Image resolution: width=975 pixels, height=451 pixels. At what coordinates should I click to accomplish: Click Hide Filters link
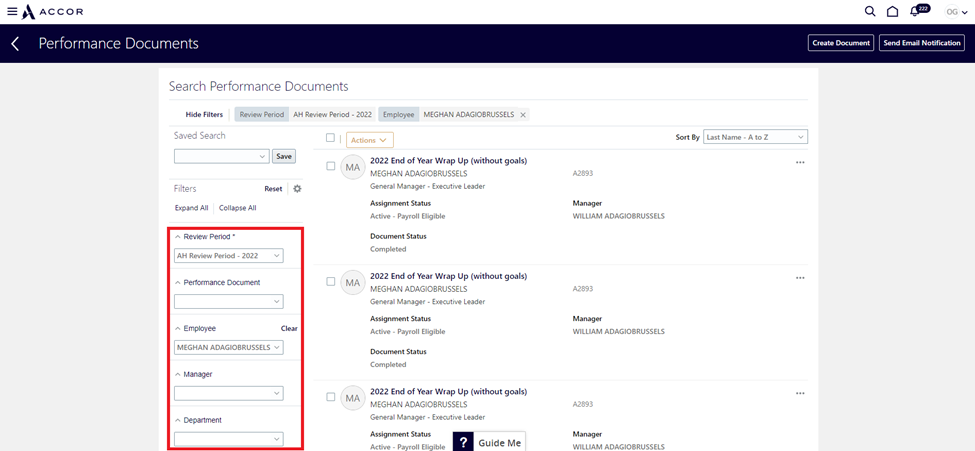click(x=204, y=114)
